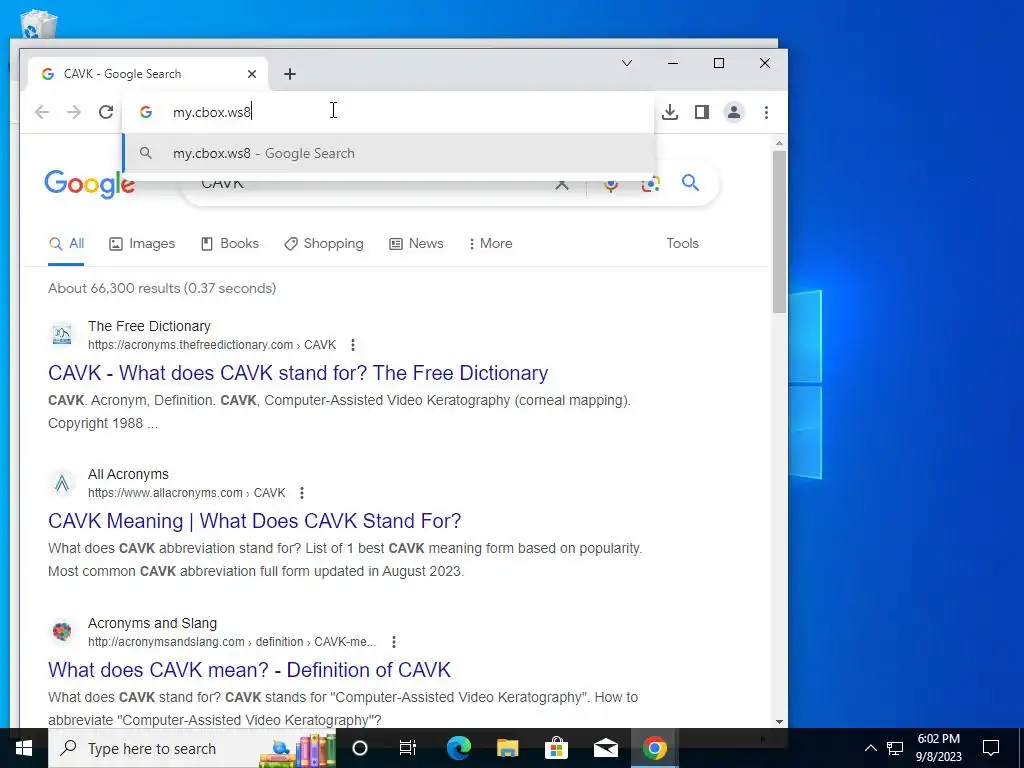Go back using the back arrow
Image resolution: width=1024 pixels, height=768 pixels.
(42, 112)
